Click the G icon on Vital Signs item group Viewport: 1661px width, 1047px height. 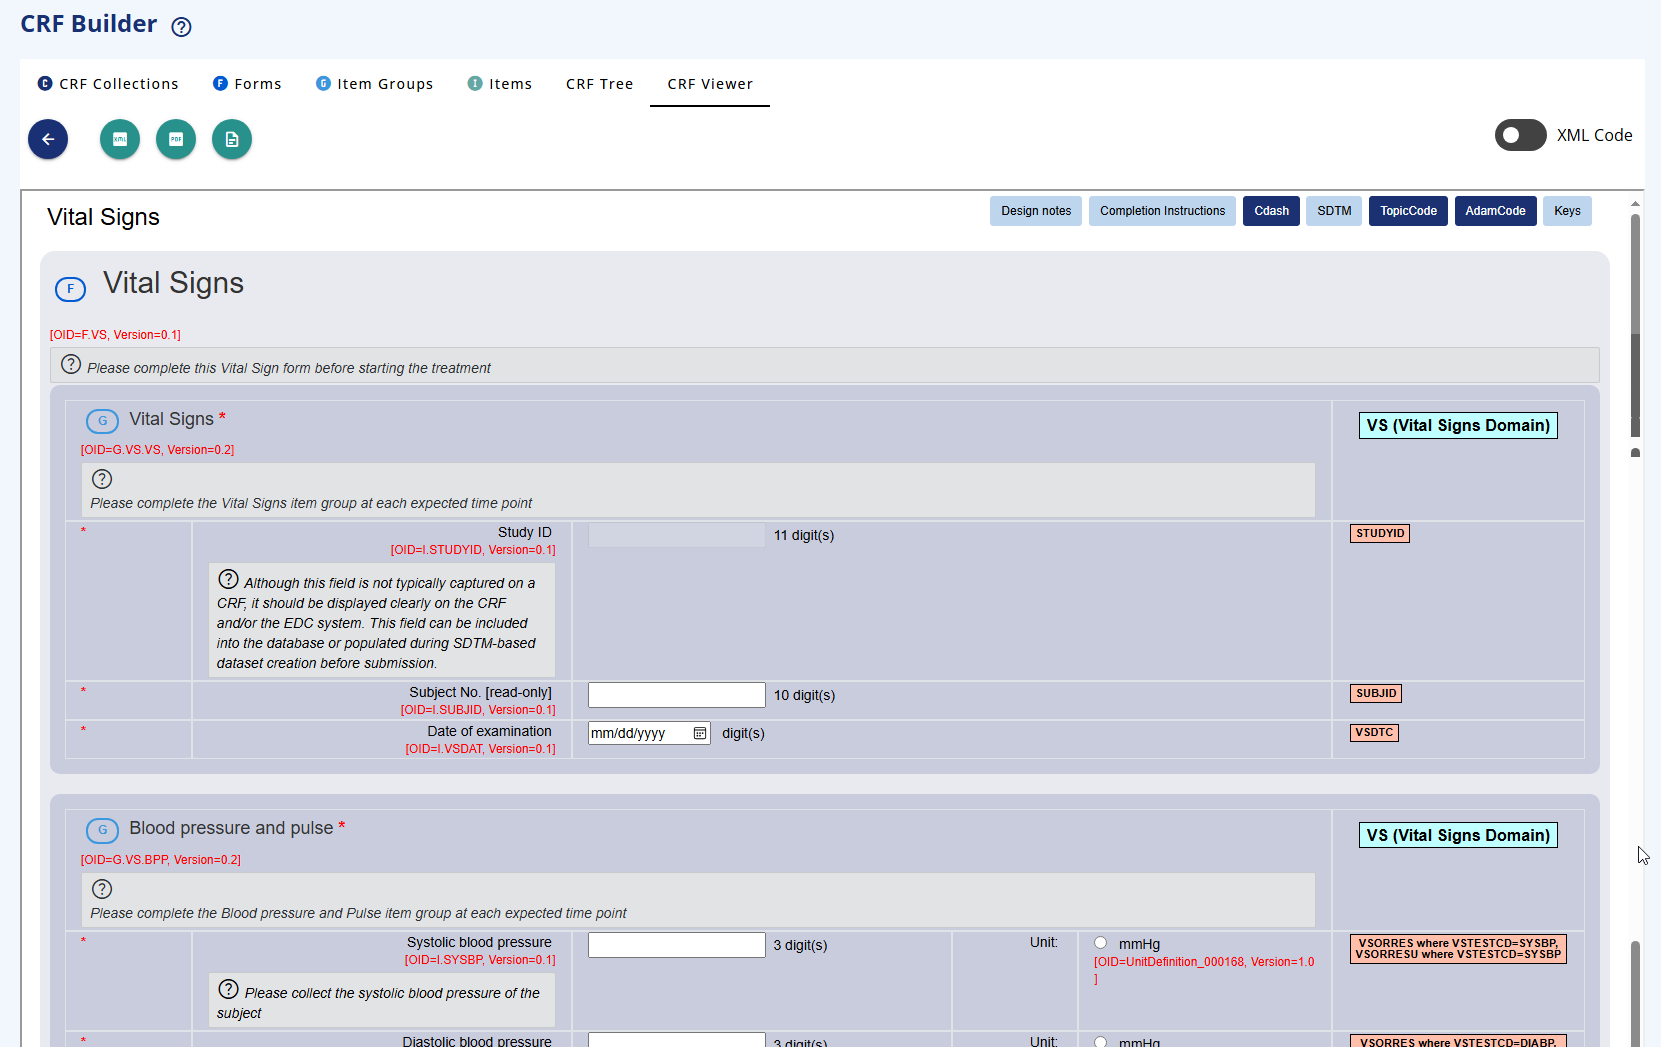102,421
